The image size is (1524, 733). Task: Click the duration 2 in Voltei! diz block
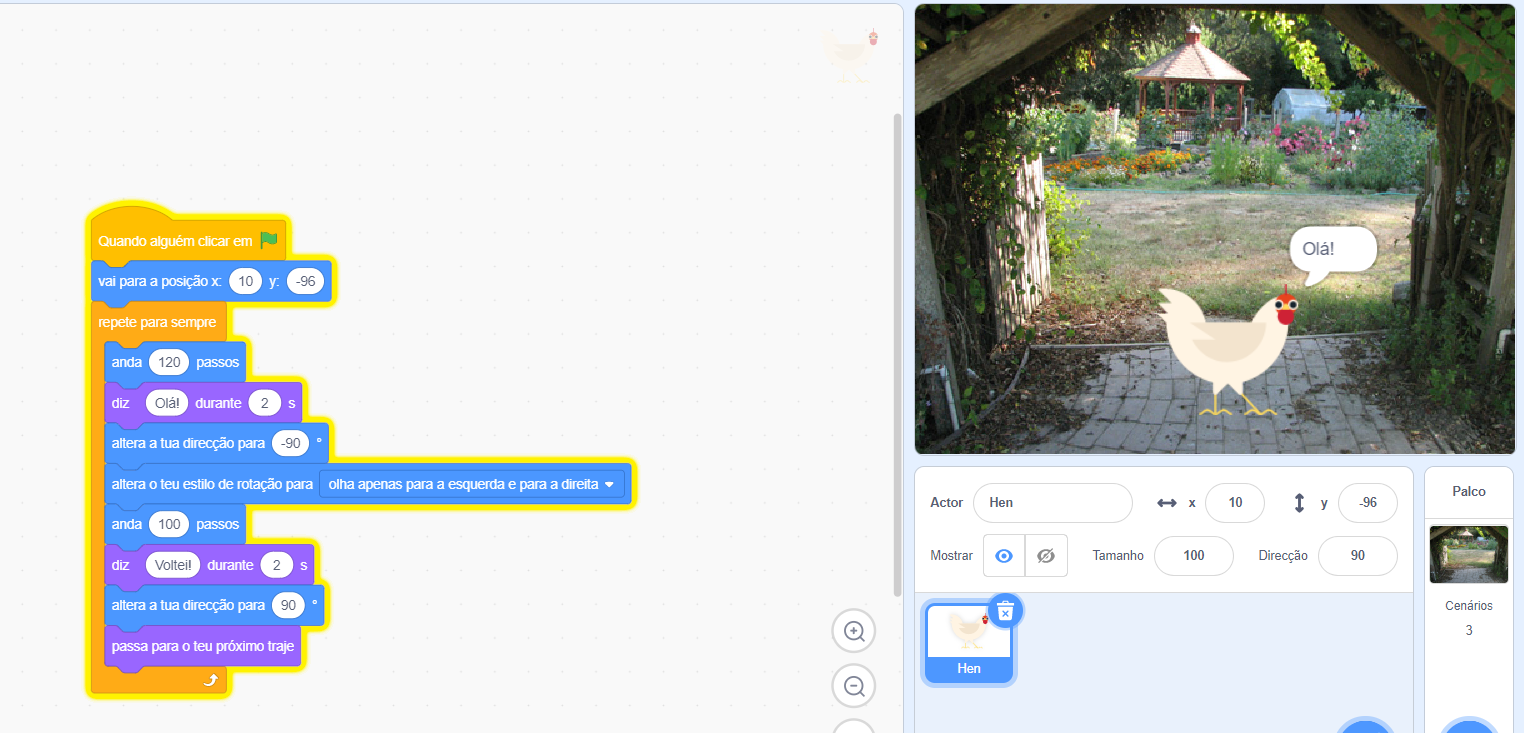[x=277, y=565]
